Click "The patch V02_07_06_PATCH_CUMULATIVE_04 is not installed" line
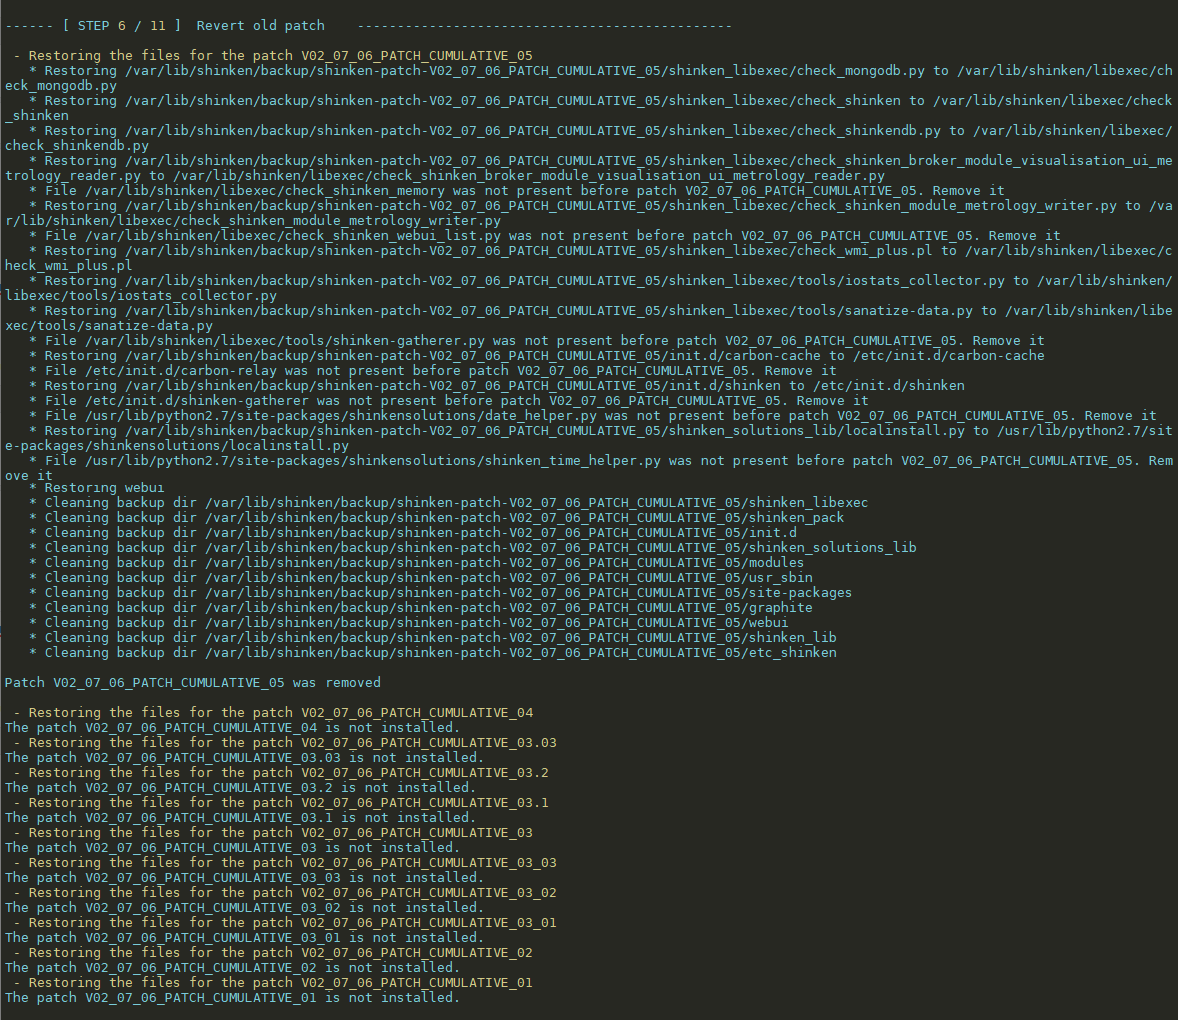The width and height of the screenshot is (1178, 1020). (232, 728)
